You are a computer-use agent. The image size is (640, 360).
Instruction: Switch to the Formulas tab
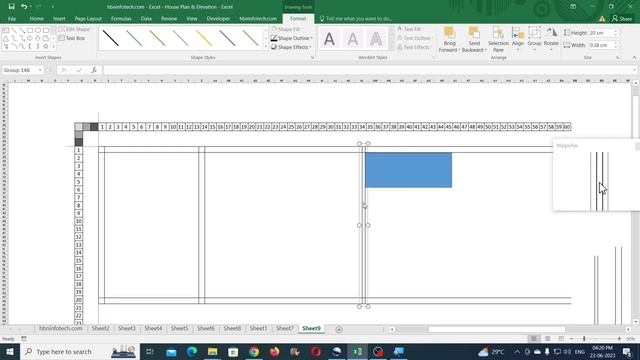(x=121, y=19)
